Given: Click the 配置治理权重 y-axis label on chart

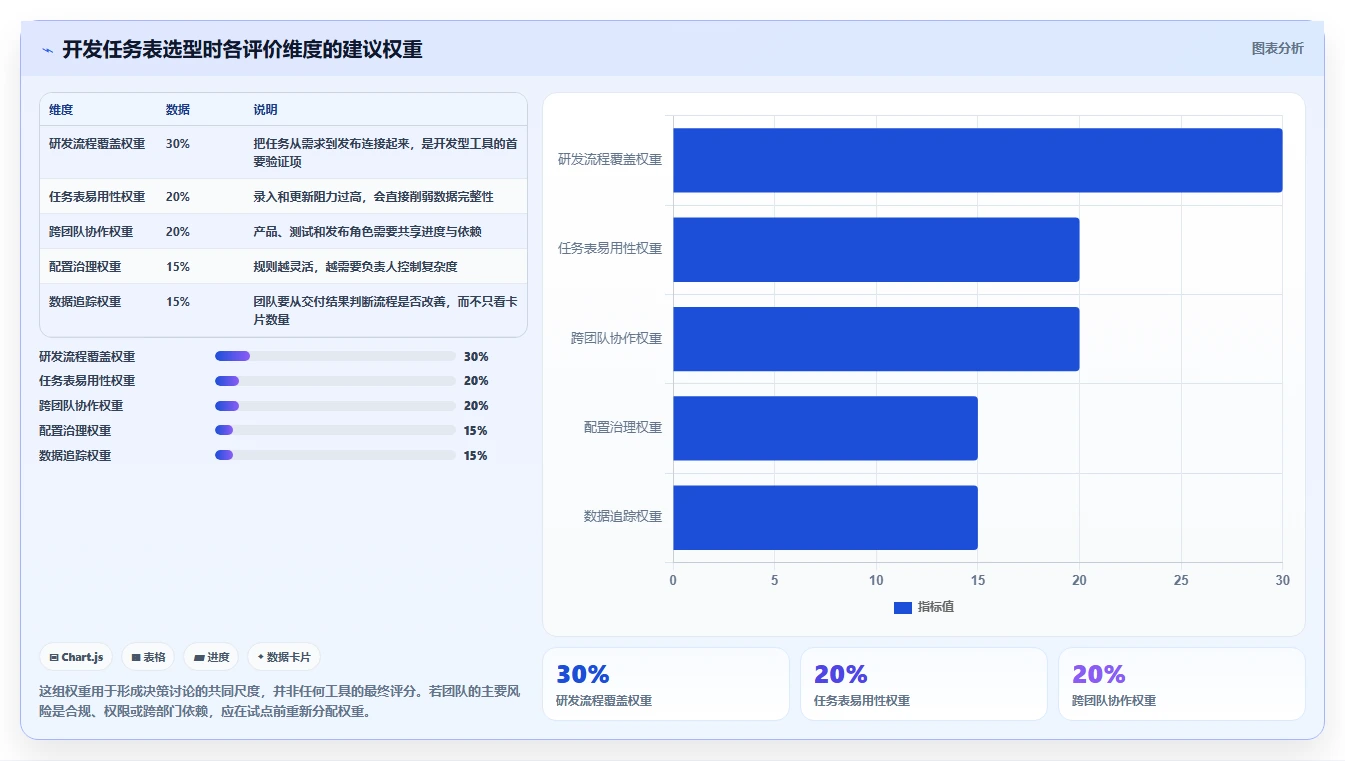Looking at the screenshot, I should pyautogui.click(x=623, y=428).
